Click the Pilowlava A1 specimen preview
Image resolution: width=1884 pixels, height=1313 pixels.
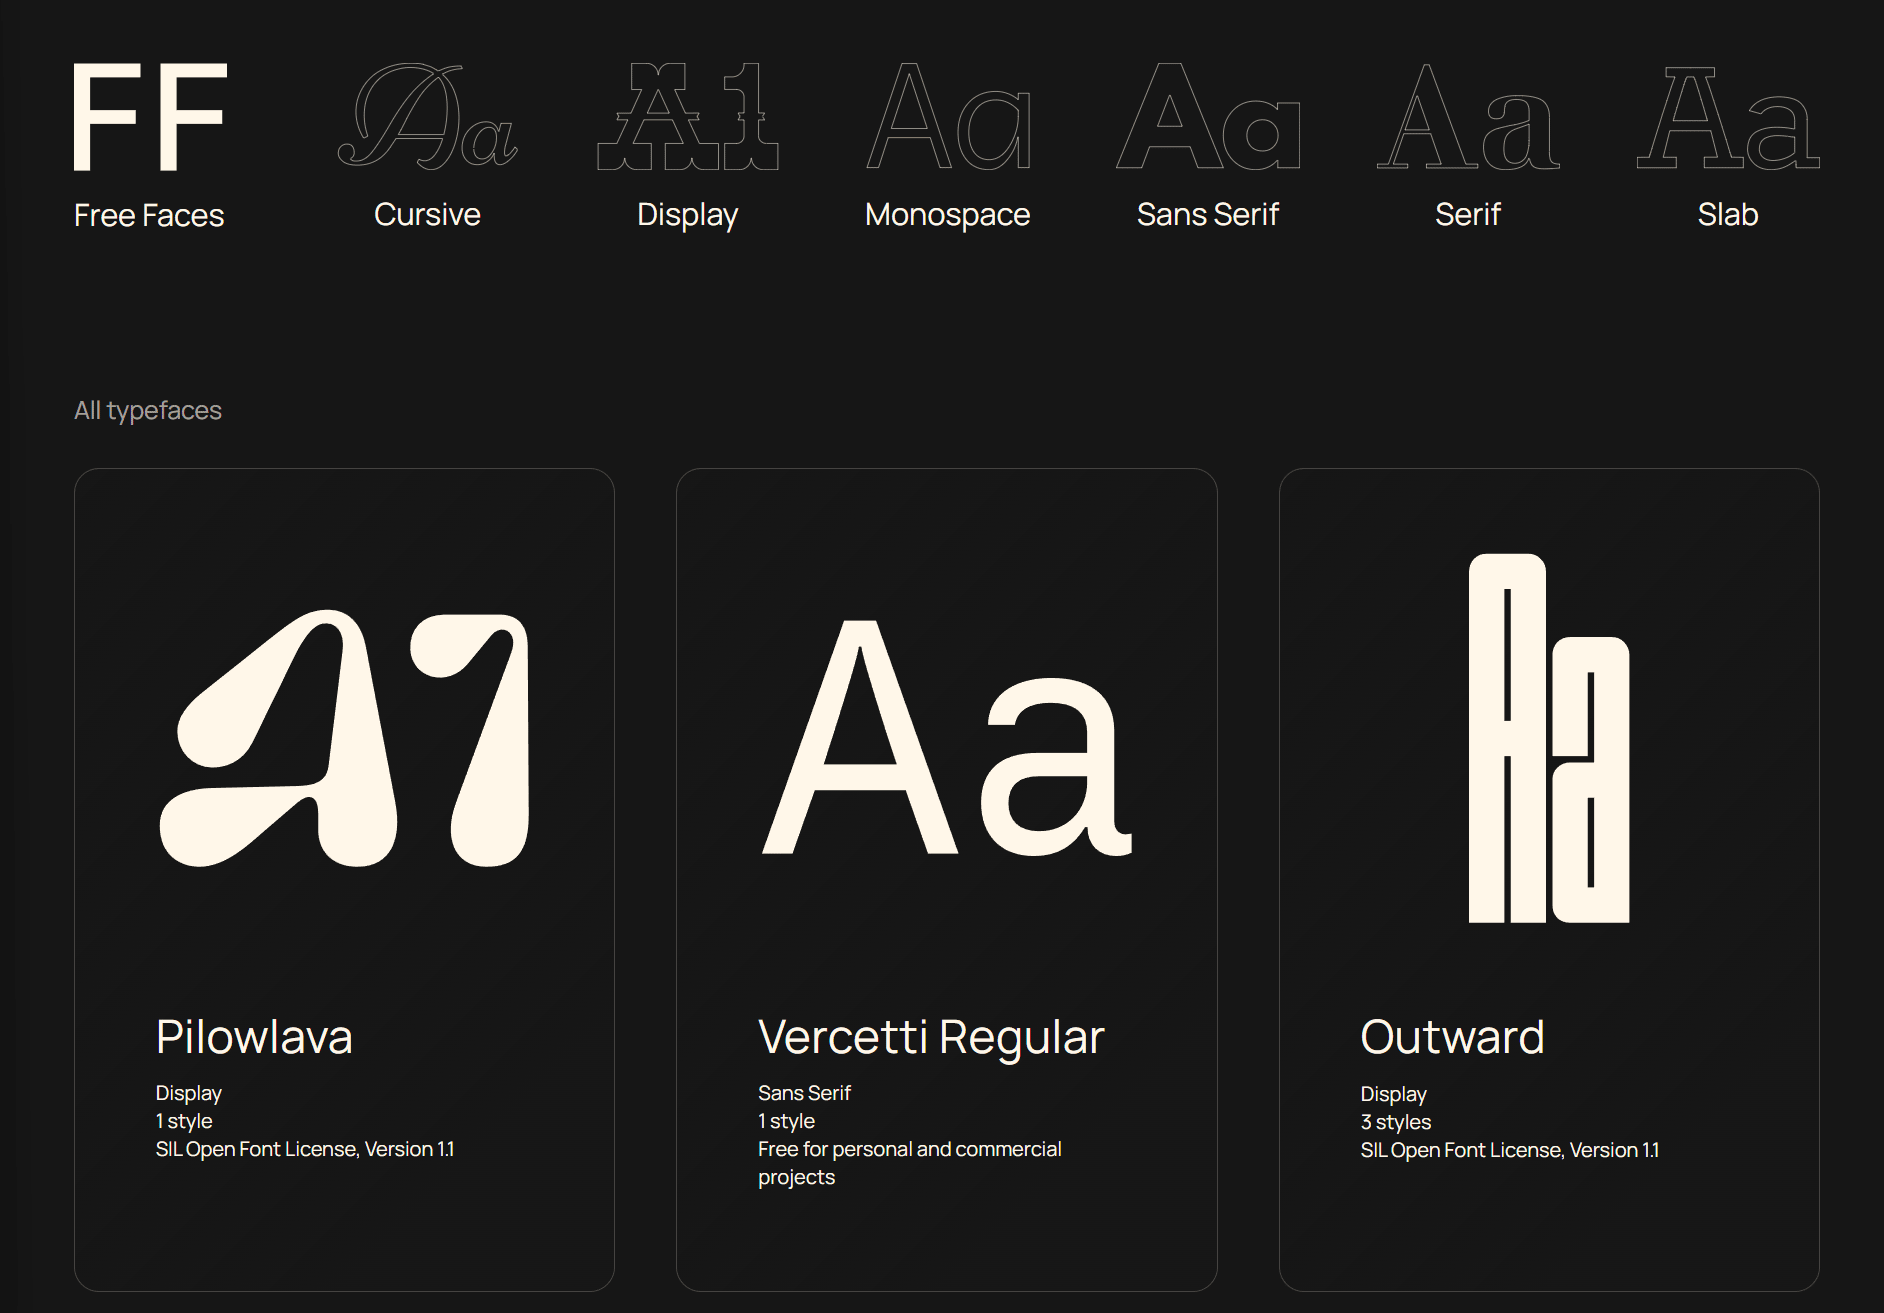click(344, 738)
